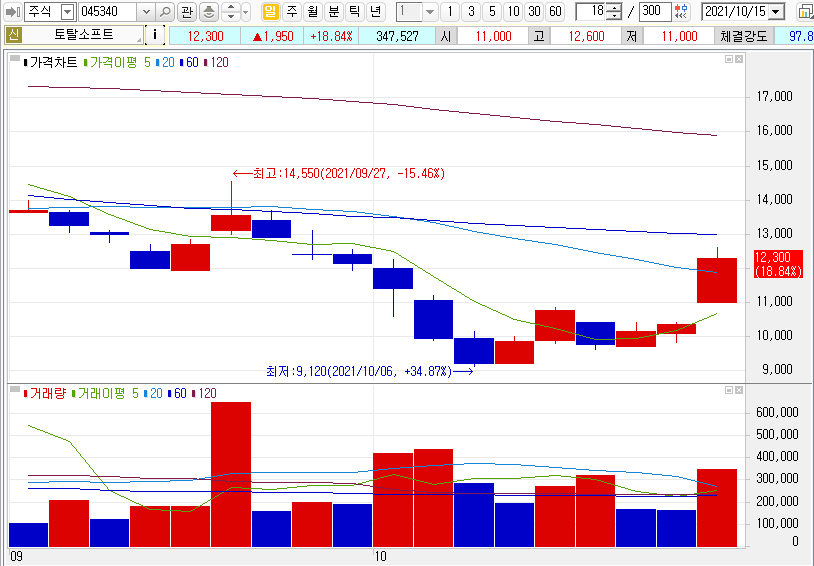Image resolution: width=814 pixels, height=566 pixels.
Task: Click the tallest red volume bar
Action: [231, 475]
